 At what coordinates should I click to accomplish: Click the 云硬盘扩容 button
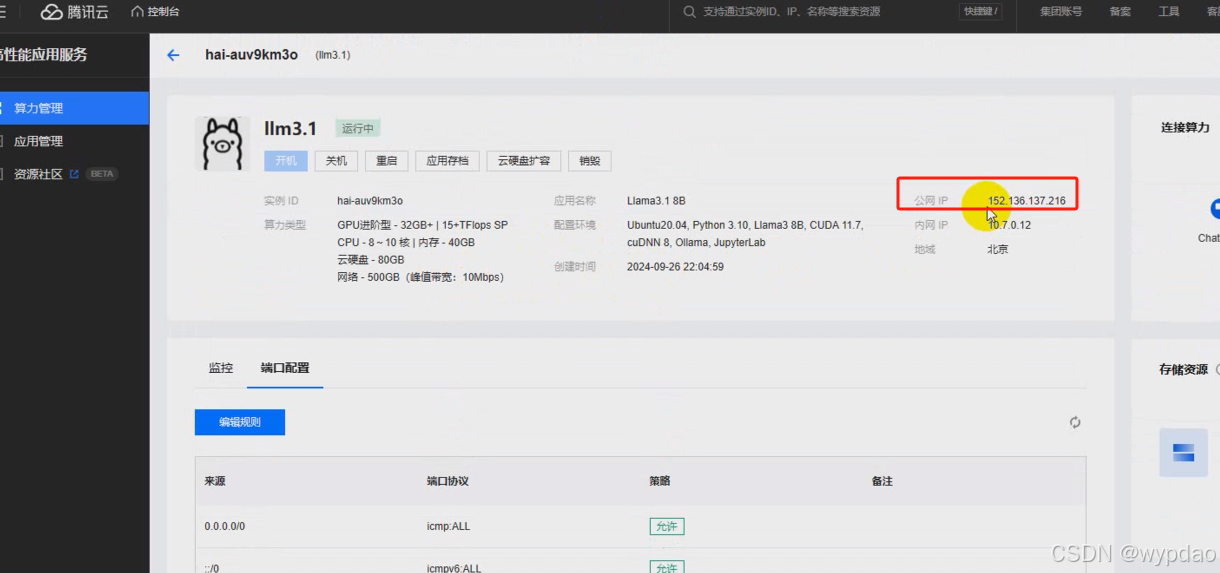524,161
